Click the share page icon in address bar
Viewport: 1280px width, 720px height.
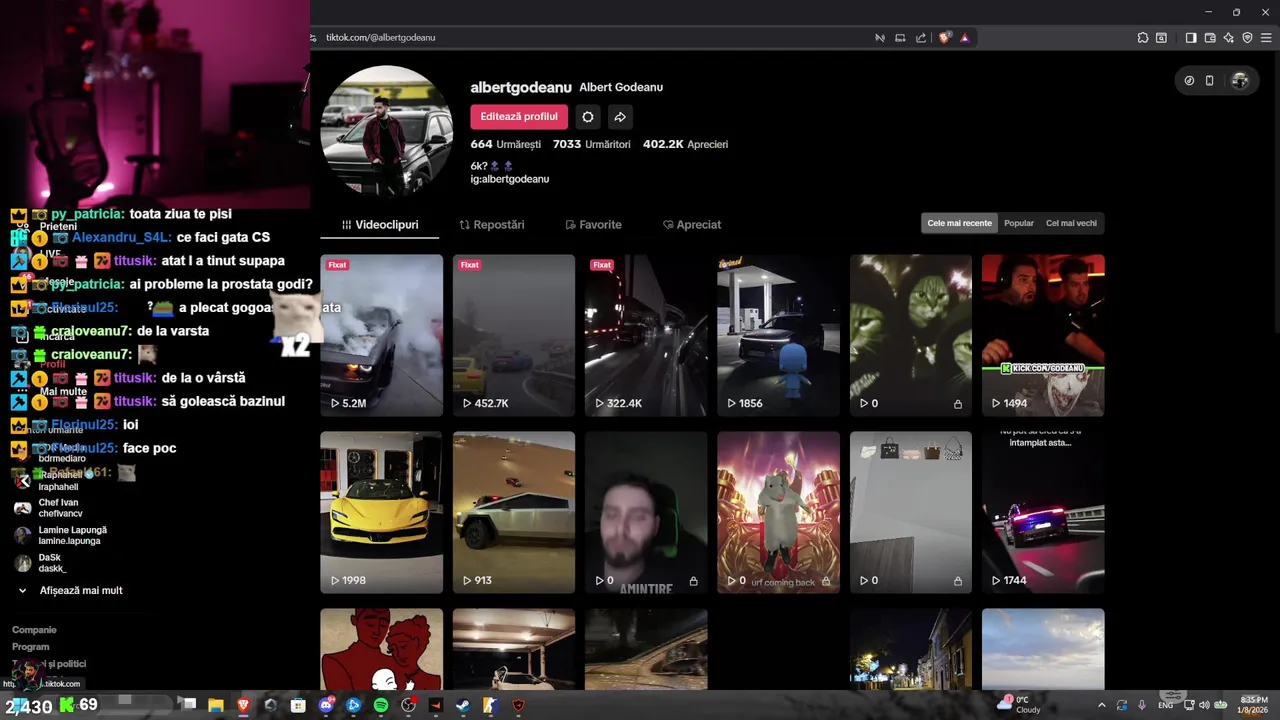921,38
